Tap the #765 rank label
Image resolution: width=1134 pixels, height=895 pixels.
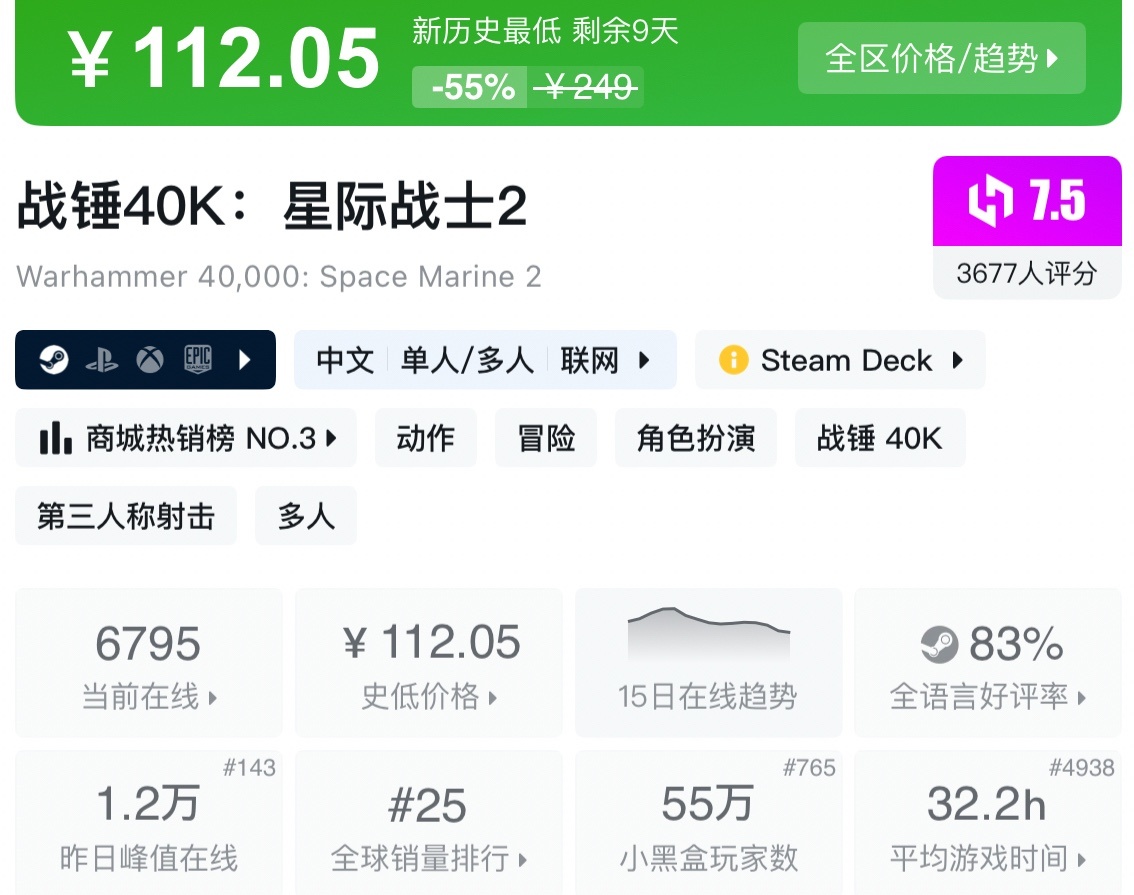(809, 767)
